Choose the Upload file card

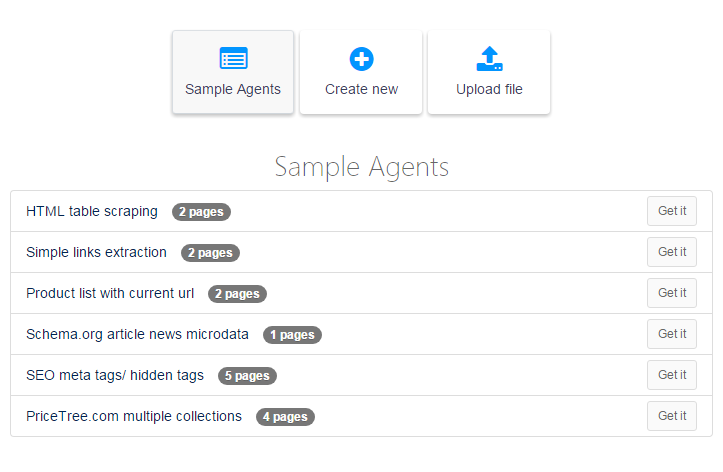[489, 72]
